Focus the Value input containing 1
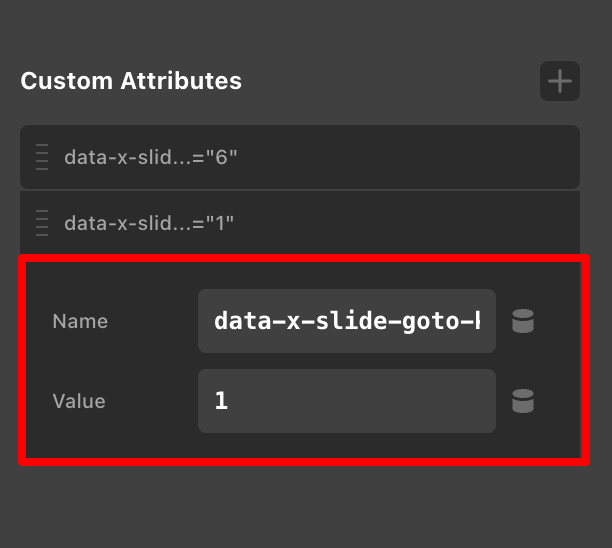The width and height of the screenshot is (612, 548). 346,401
